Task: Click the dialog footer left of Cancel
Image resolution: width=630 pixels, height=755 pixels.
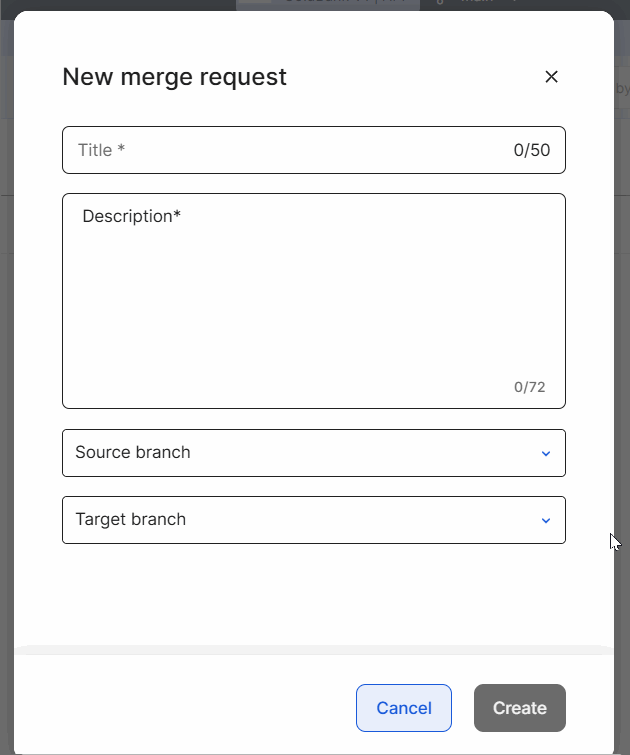Action: pos(180,708)
